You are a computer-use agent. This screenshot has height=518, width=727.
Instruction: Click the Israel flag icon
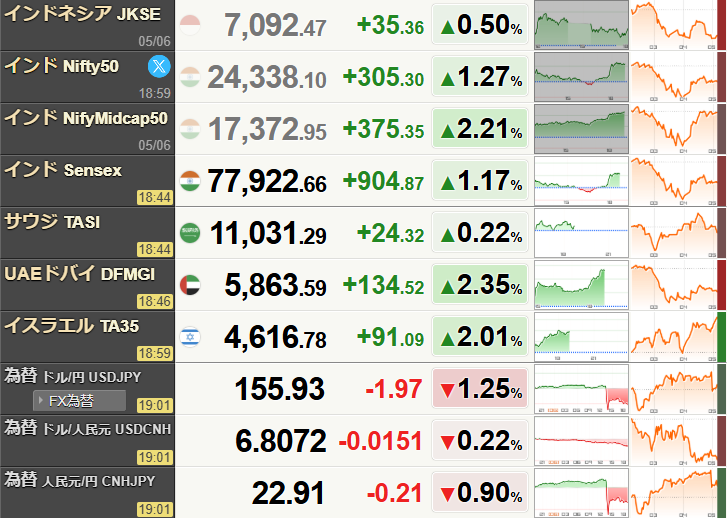tap(190, 337)
